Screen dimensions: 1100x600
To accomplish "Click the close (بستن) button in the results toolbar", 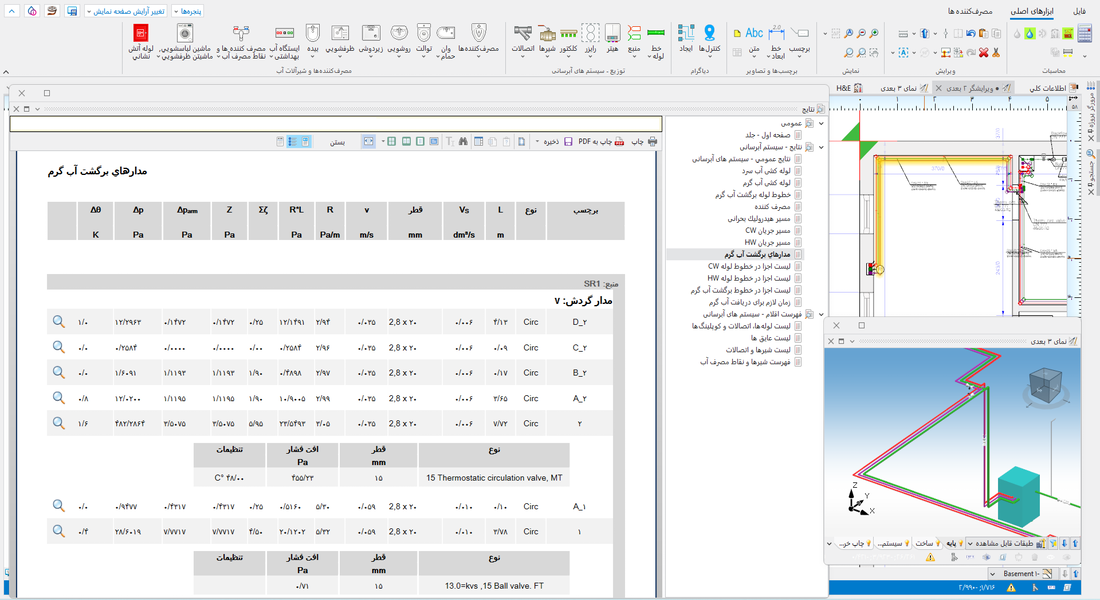I will coord(337,142).
